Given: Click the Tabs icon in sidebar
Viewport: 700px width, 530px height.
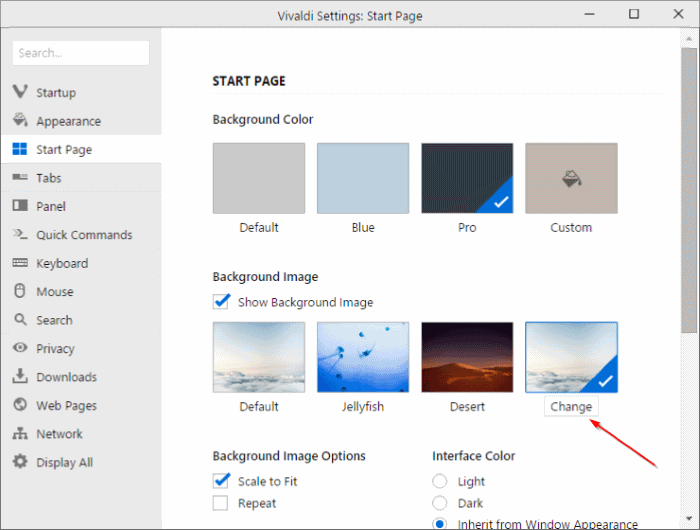Looking at the screenshot, I should coord(20,177).
